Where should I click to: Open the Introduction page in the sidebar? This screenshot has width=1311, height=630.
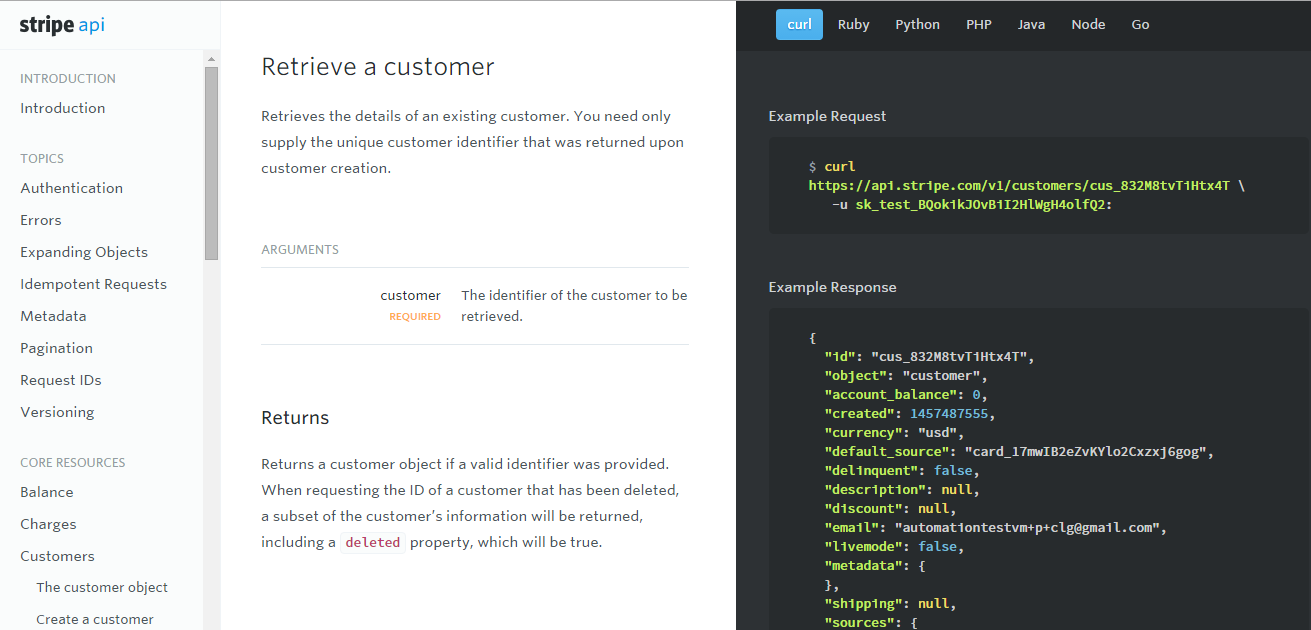62,108
